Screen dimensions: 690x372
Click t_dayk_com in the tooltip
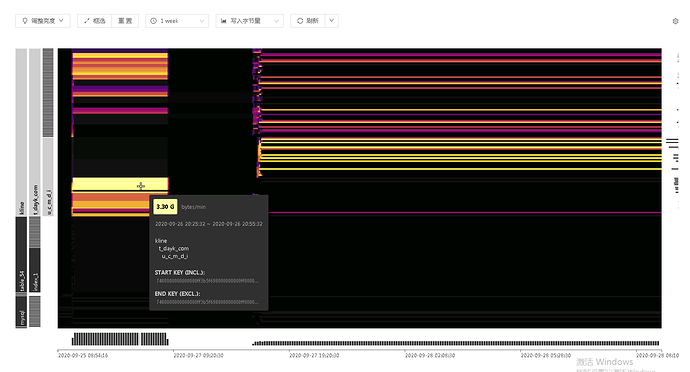[x=173, y=248]
